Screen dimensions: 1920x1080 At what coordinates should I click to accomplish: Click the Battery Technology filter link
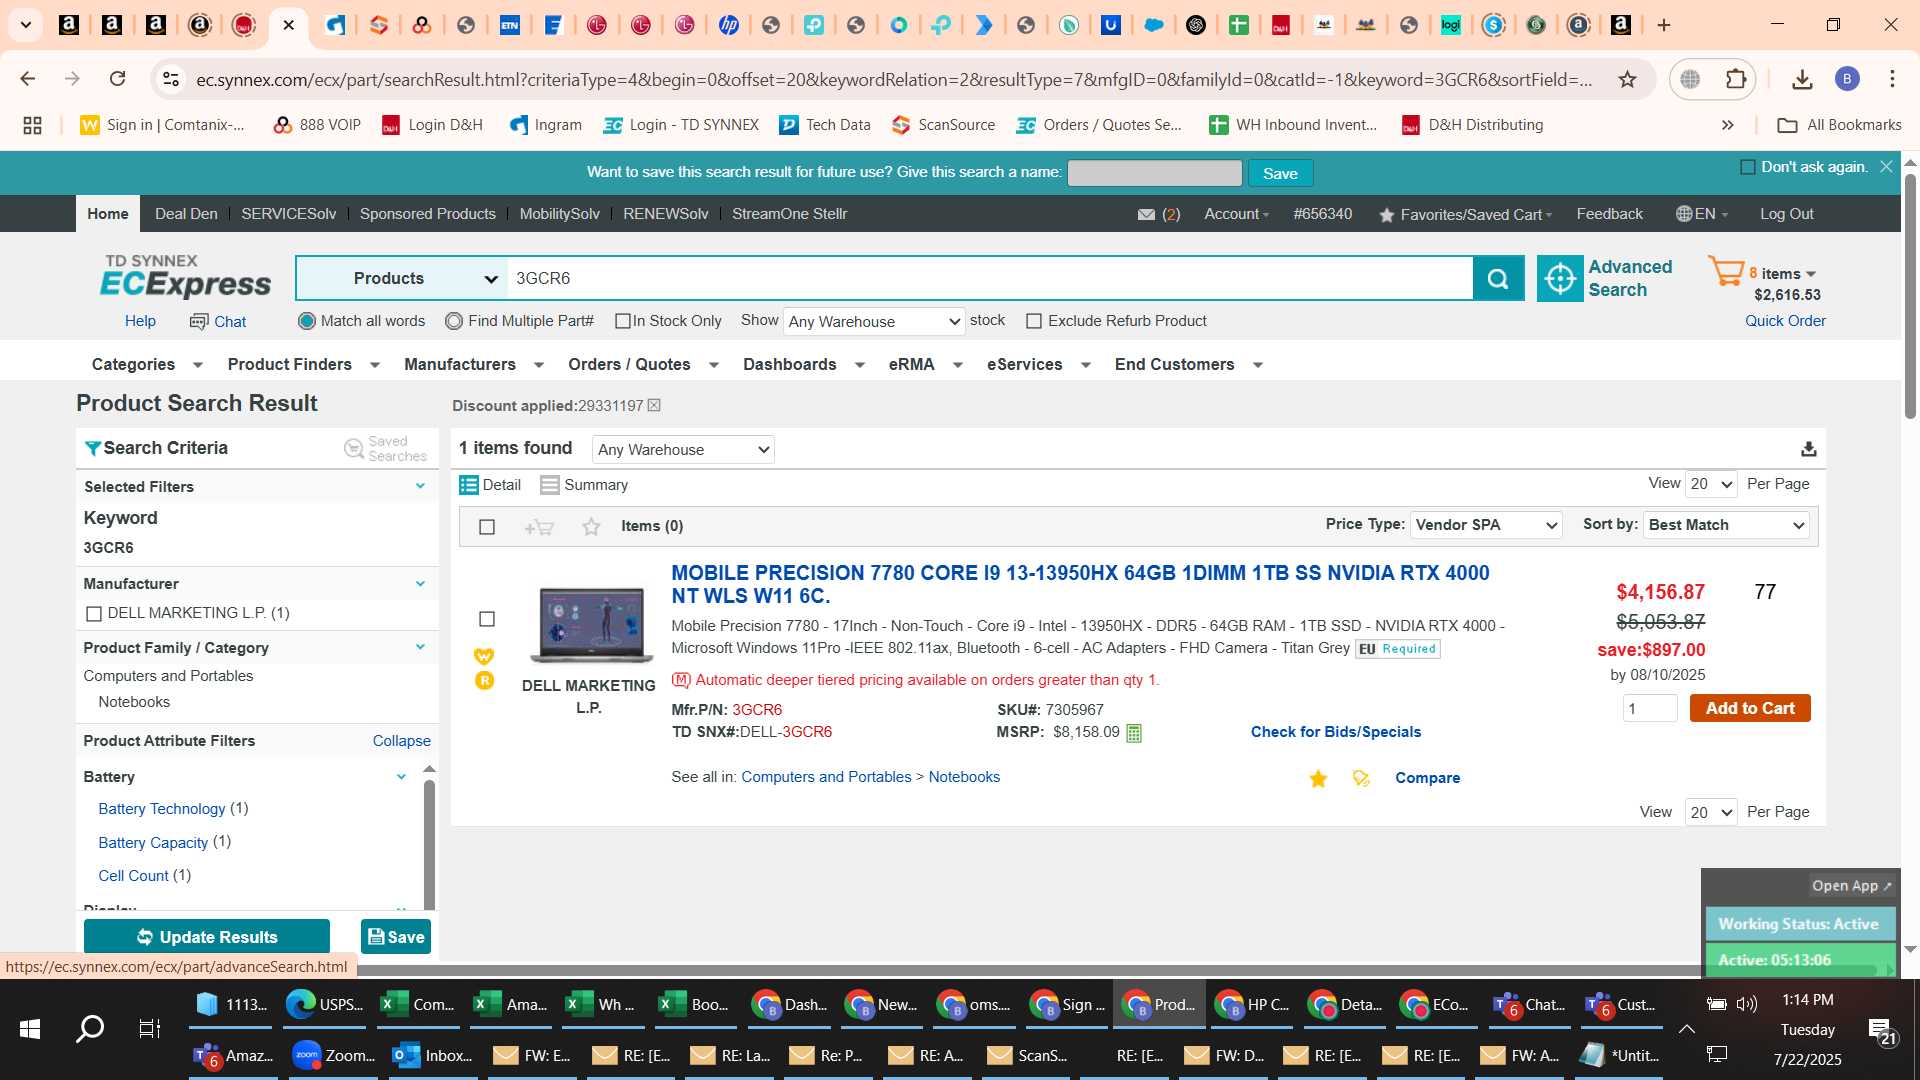(x=162, y=808)
